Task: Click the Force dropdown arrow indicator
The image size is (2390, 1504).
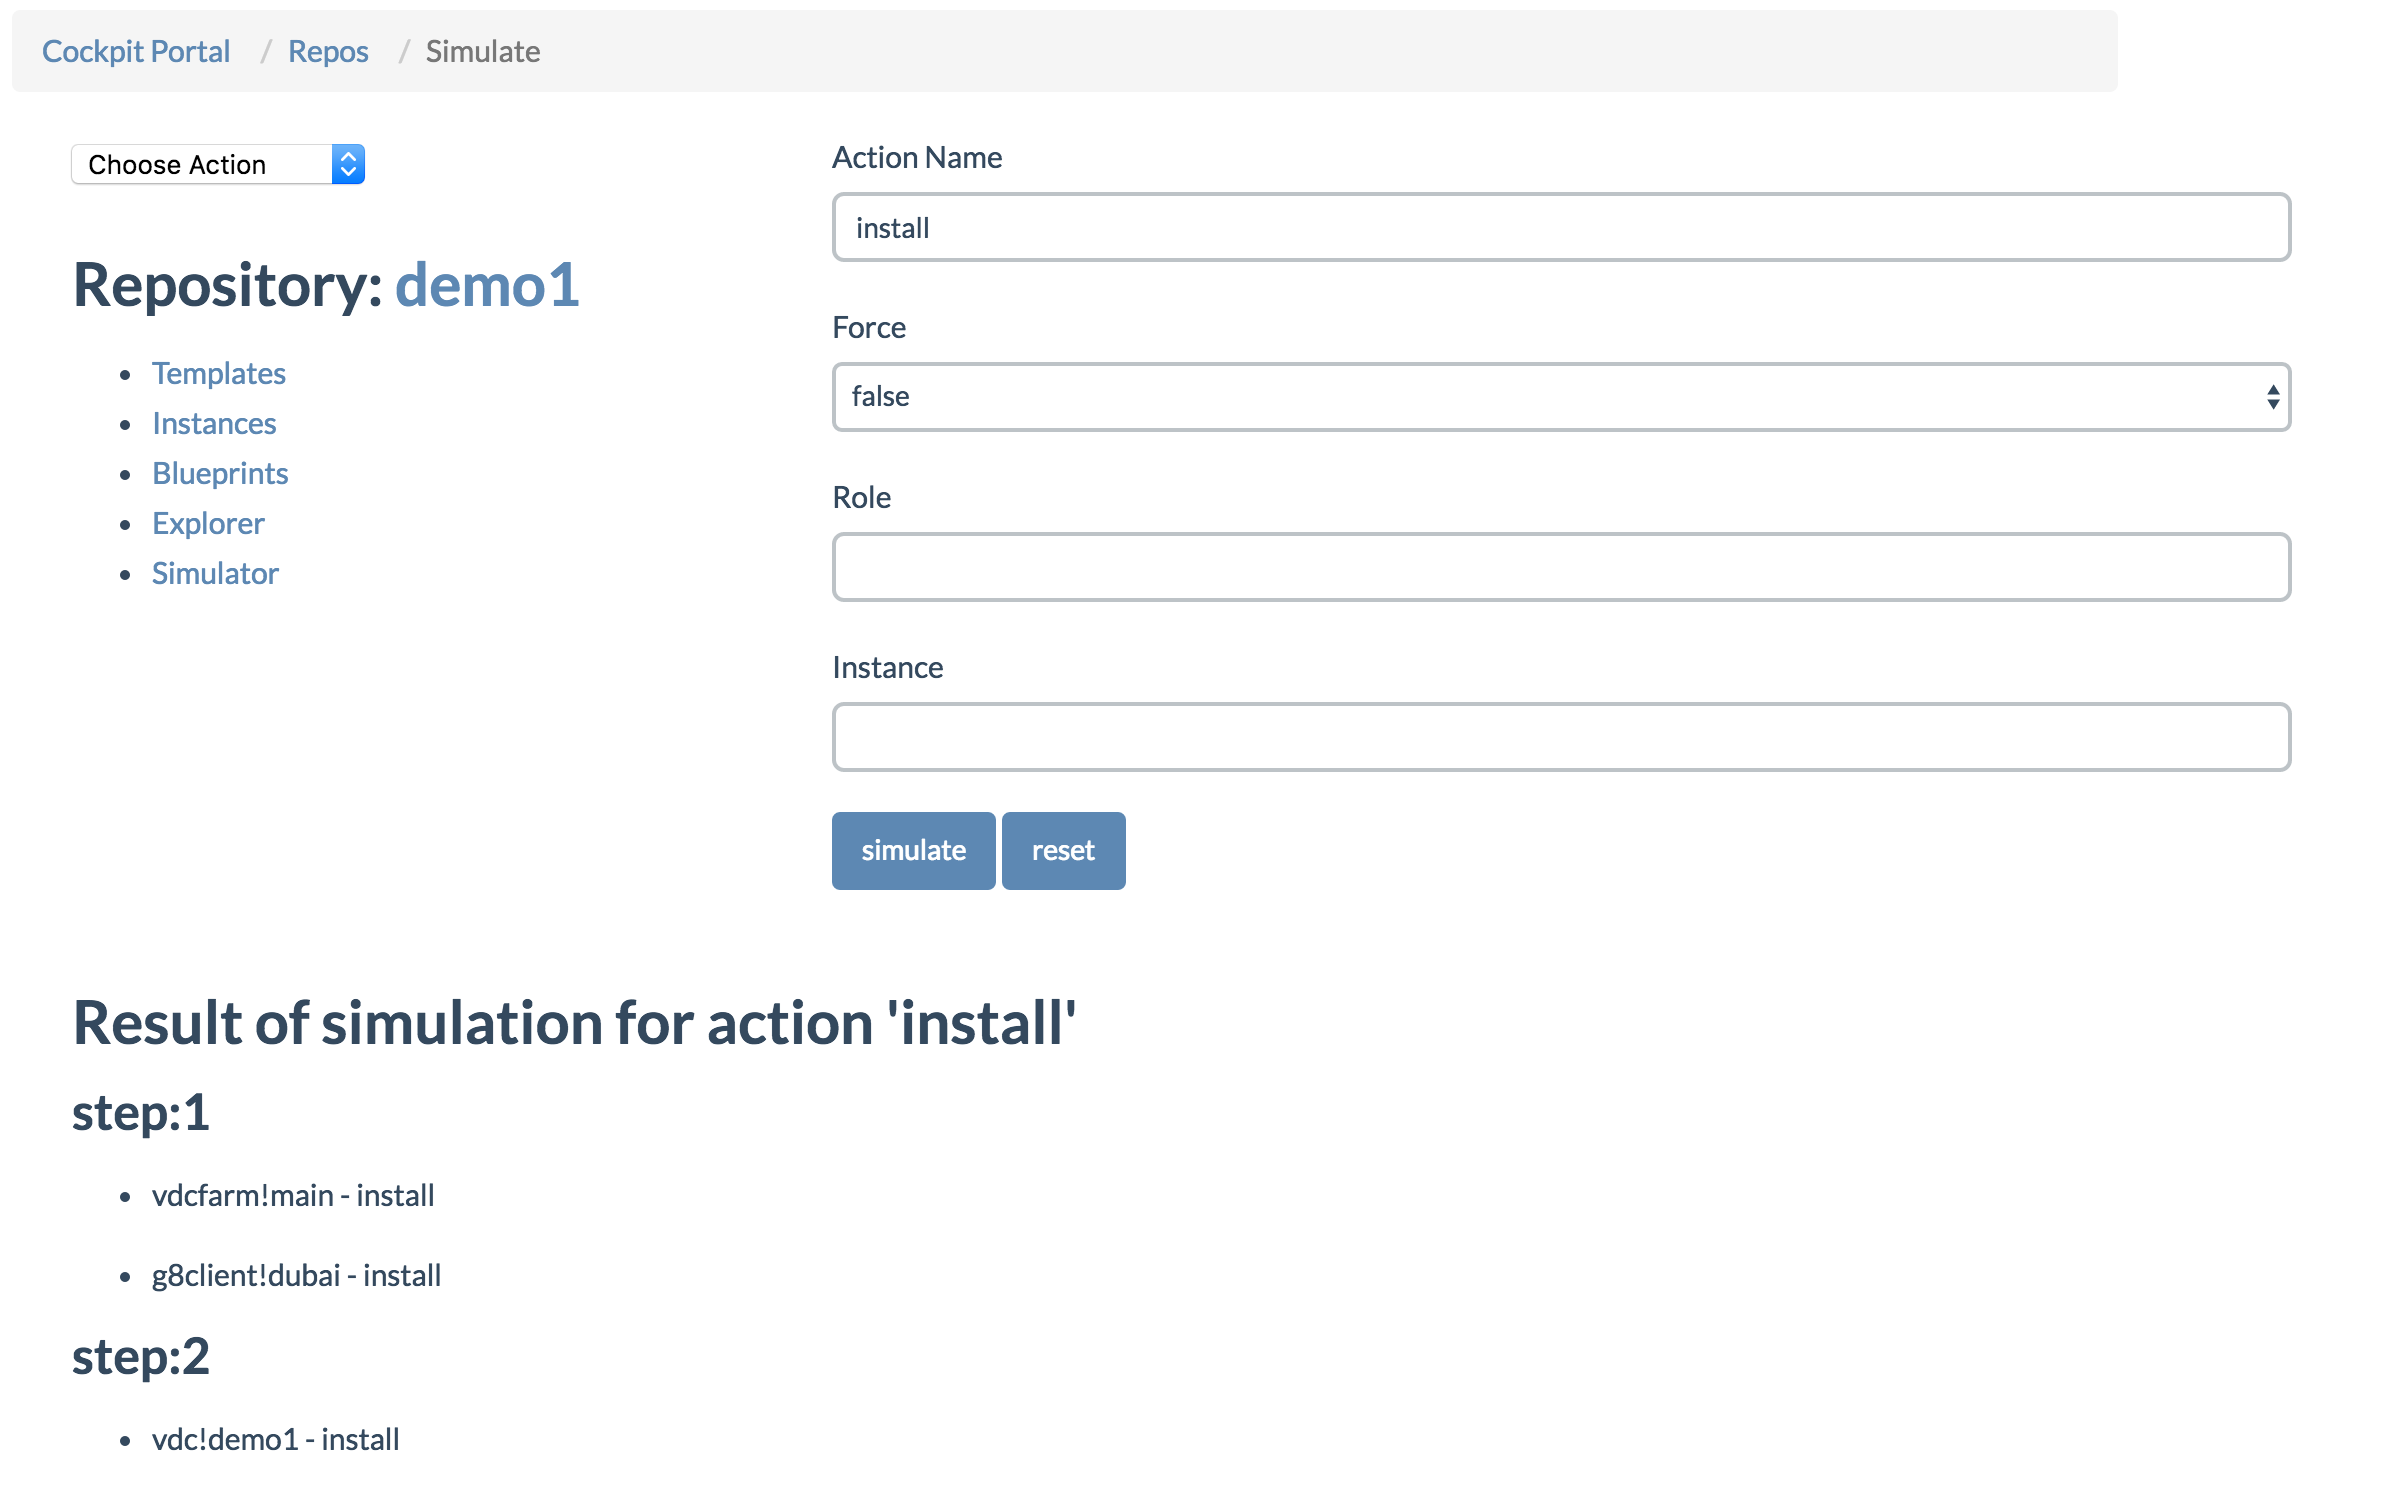Action: click(x=2272, y=397)
